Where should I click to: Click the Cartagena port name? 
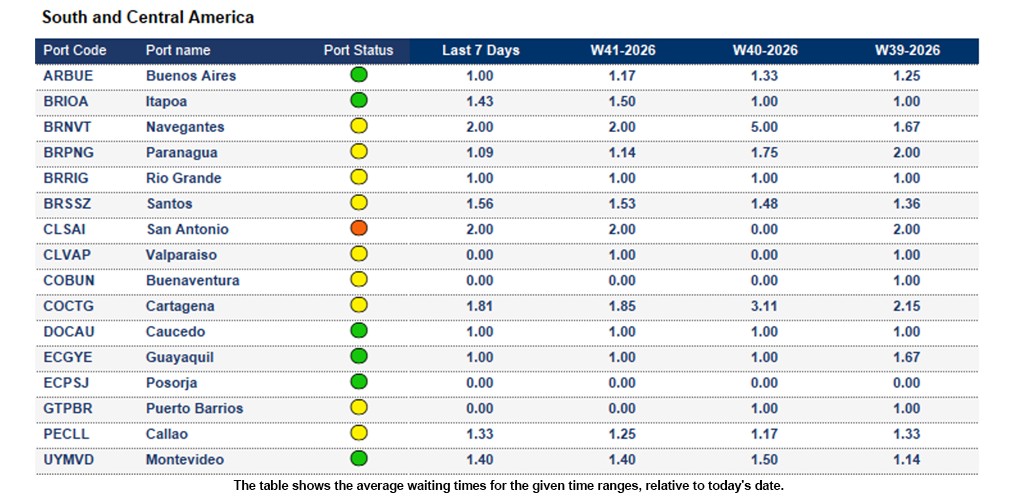tap(180, 307)
